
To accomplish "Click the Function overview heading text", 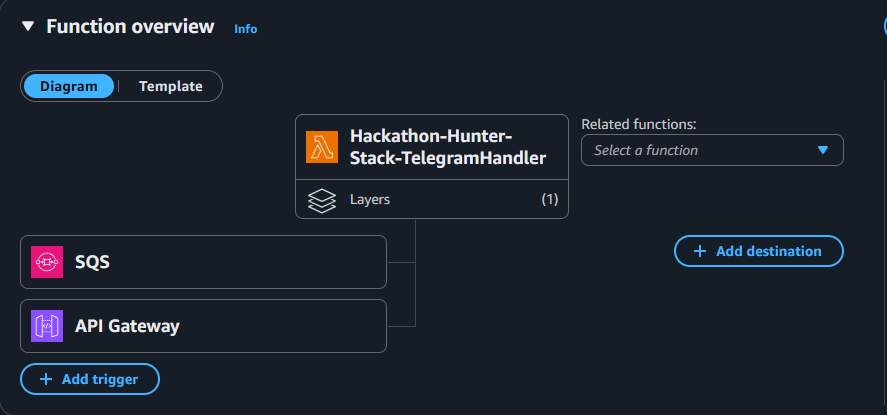I will [x=130, y=27].
